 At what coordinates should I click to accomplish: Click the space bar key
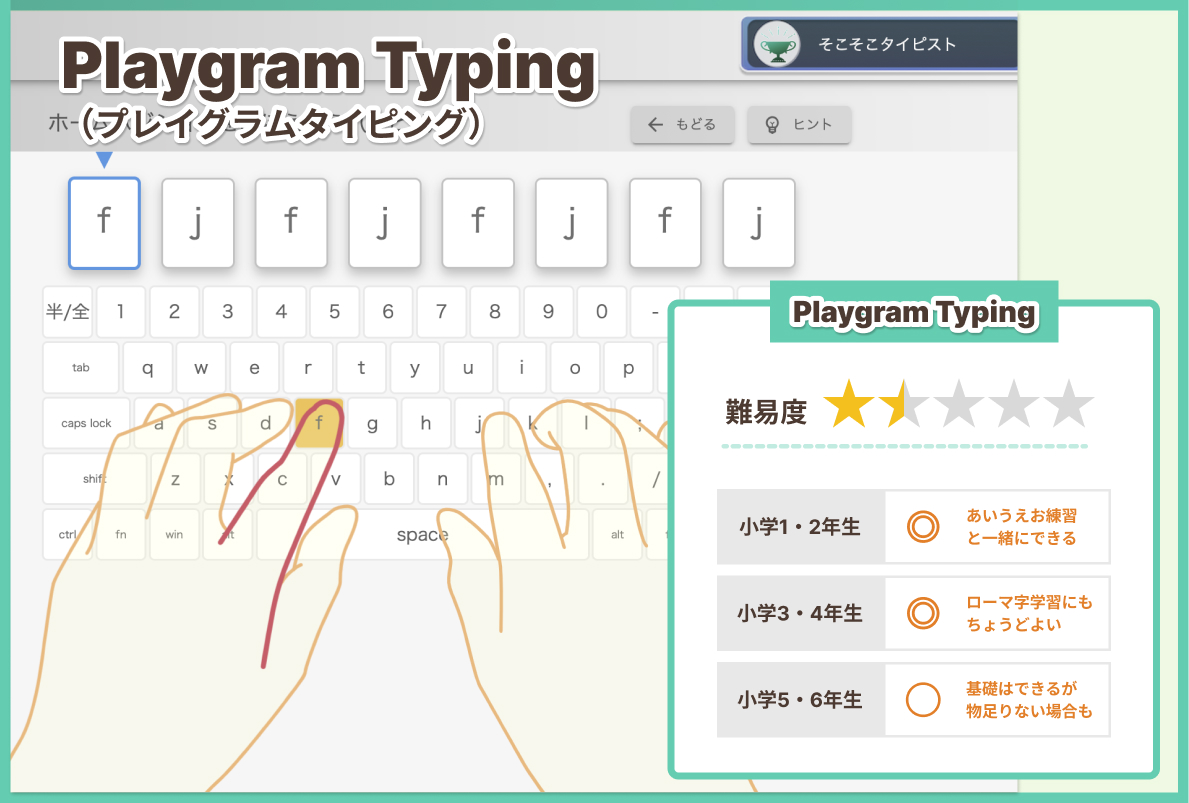coord(422,535)
